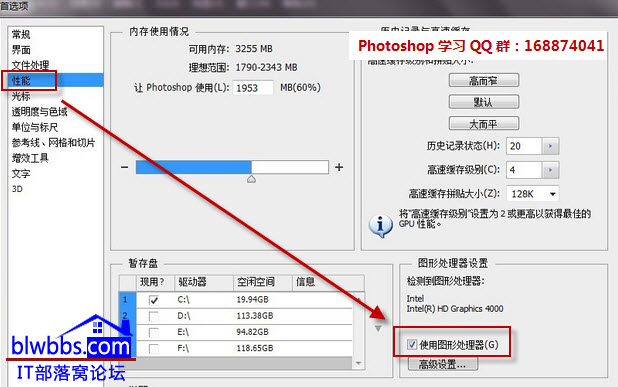
Task: Click the 历史记录状态 value field
Action: pyautogui.click(x=524, y=146)
